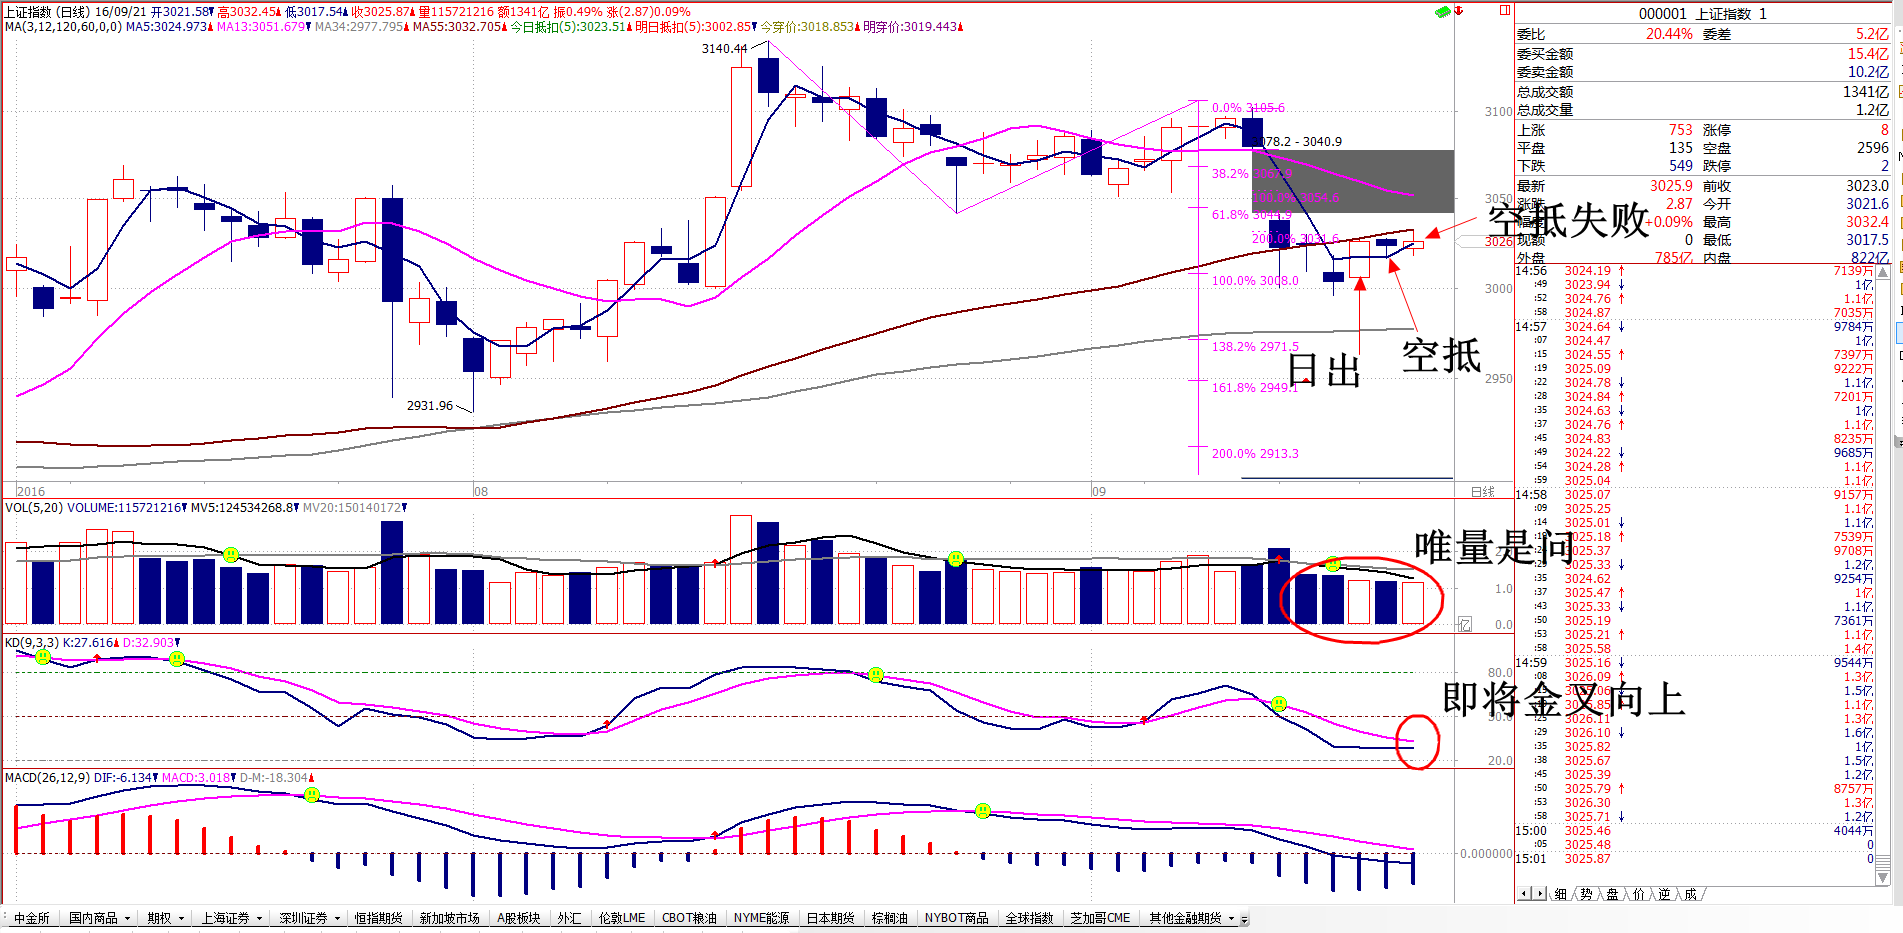Switch to the 恒指期货 tab
Image resolution: width=1903 pixels, height=933 pixels.
378,918
